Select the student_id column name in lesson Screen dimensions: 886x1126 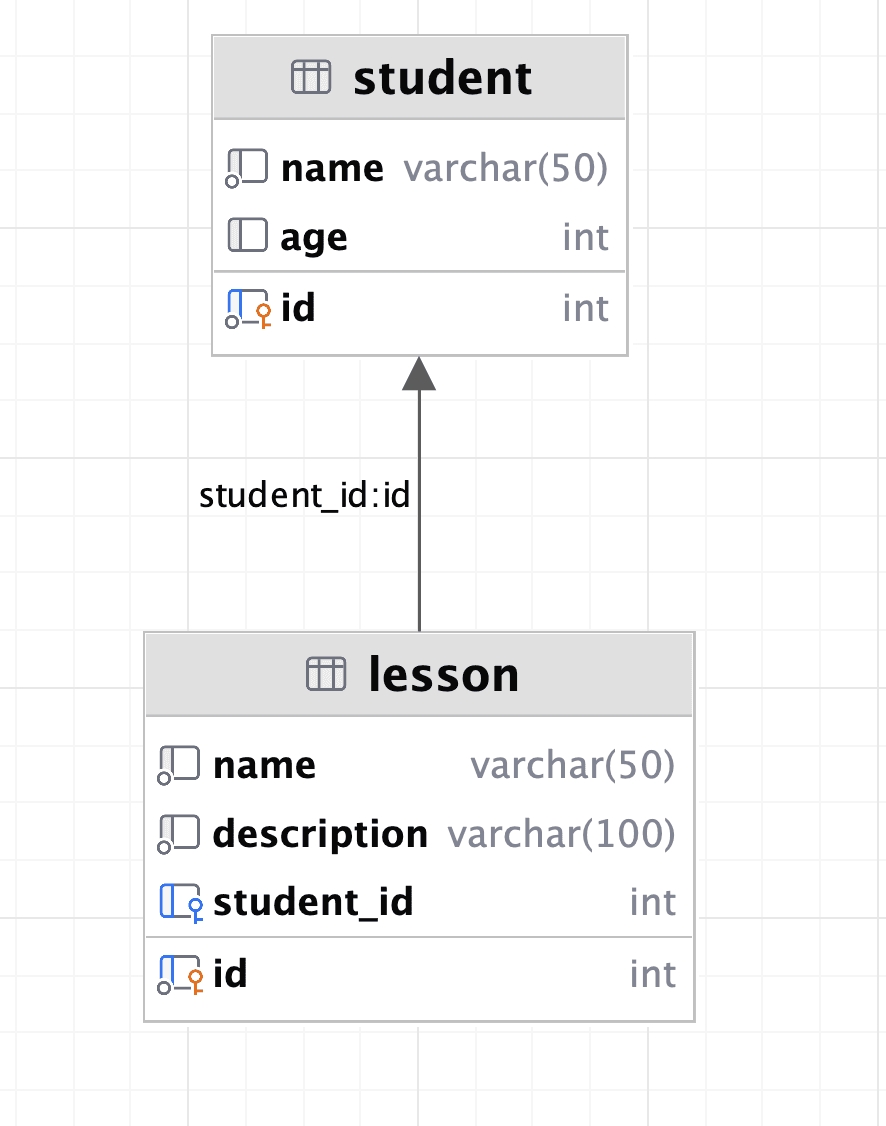(x=314, y=902)
